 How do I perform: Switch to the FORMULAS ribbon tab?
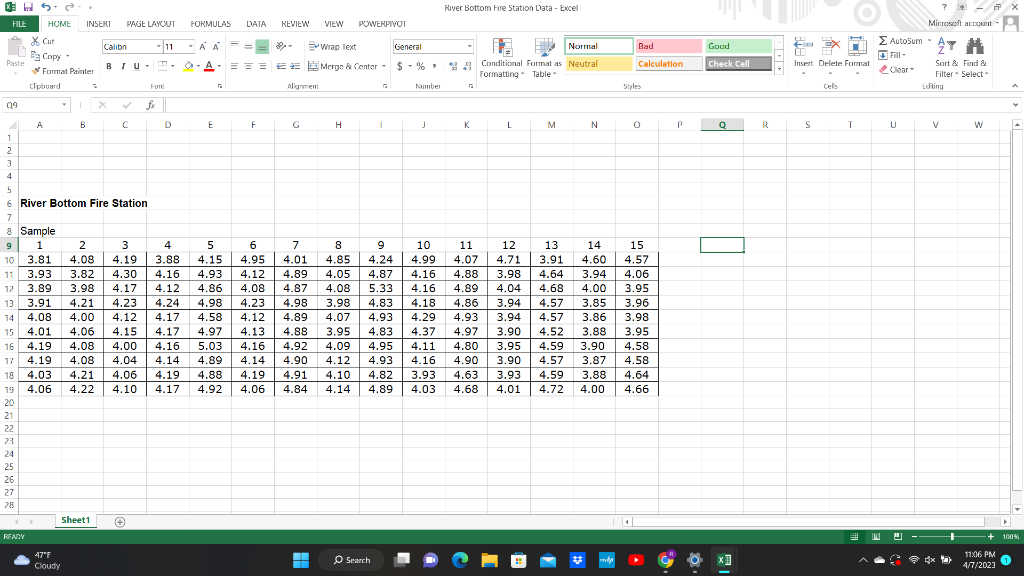pos(210,24)
